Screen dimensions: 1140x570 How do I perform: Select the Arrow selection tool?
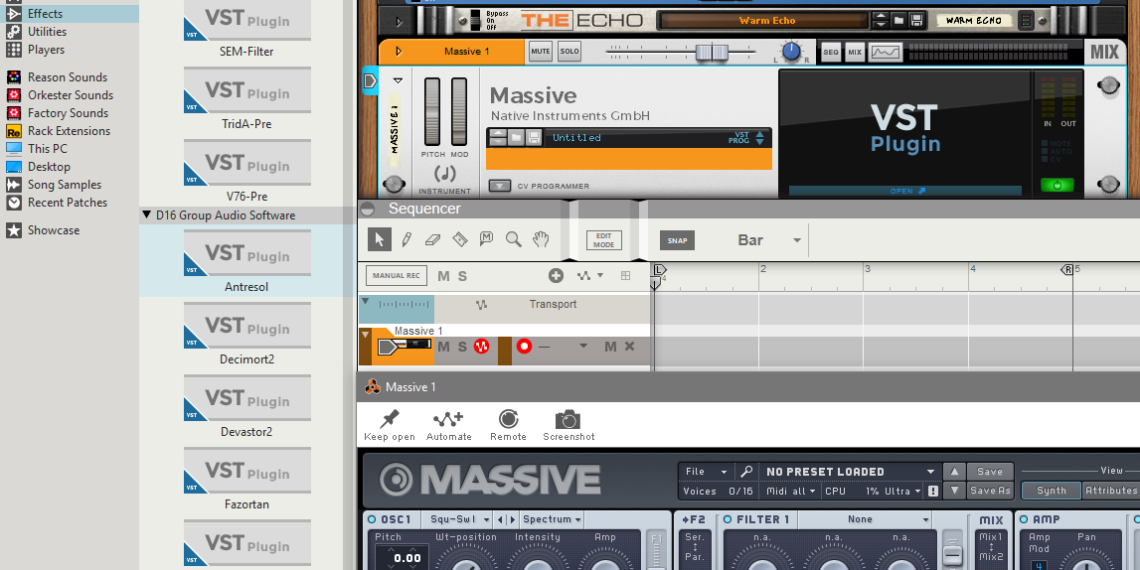click(x=380, y=239)
